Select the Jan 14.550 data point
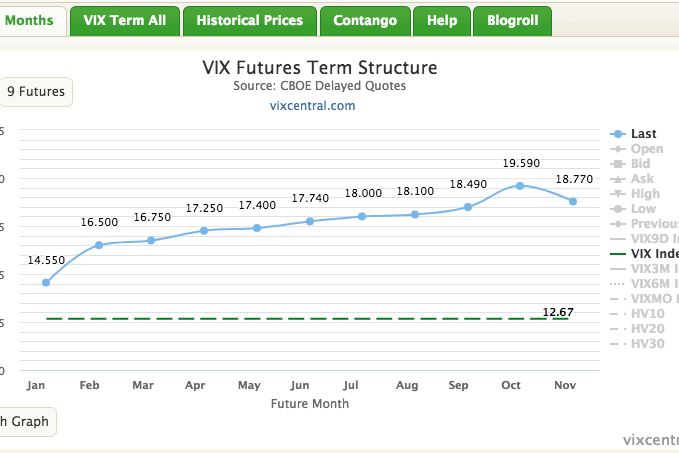 coord(46,283)
